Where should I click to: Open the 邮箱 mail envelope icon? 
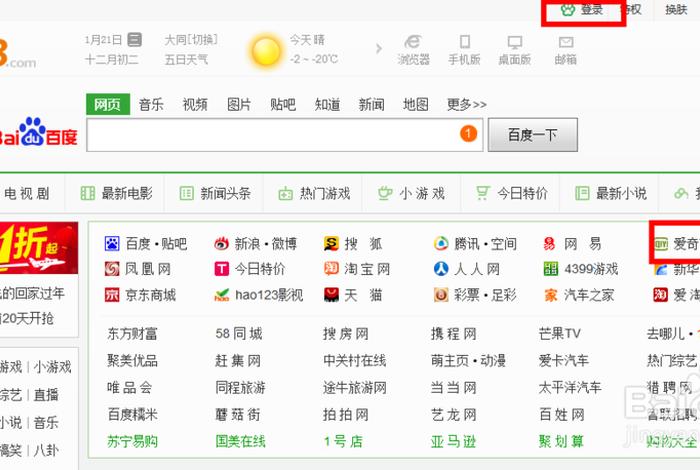[x=566, y=42]
